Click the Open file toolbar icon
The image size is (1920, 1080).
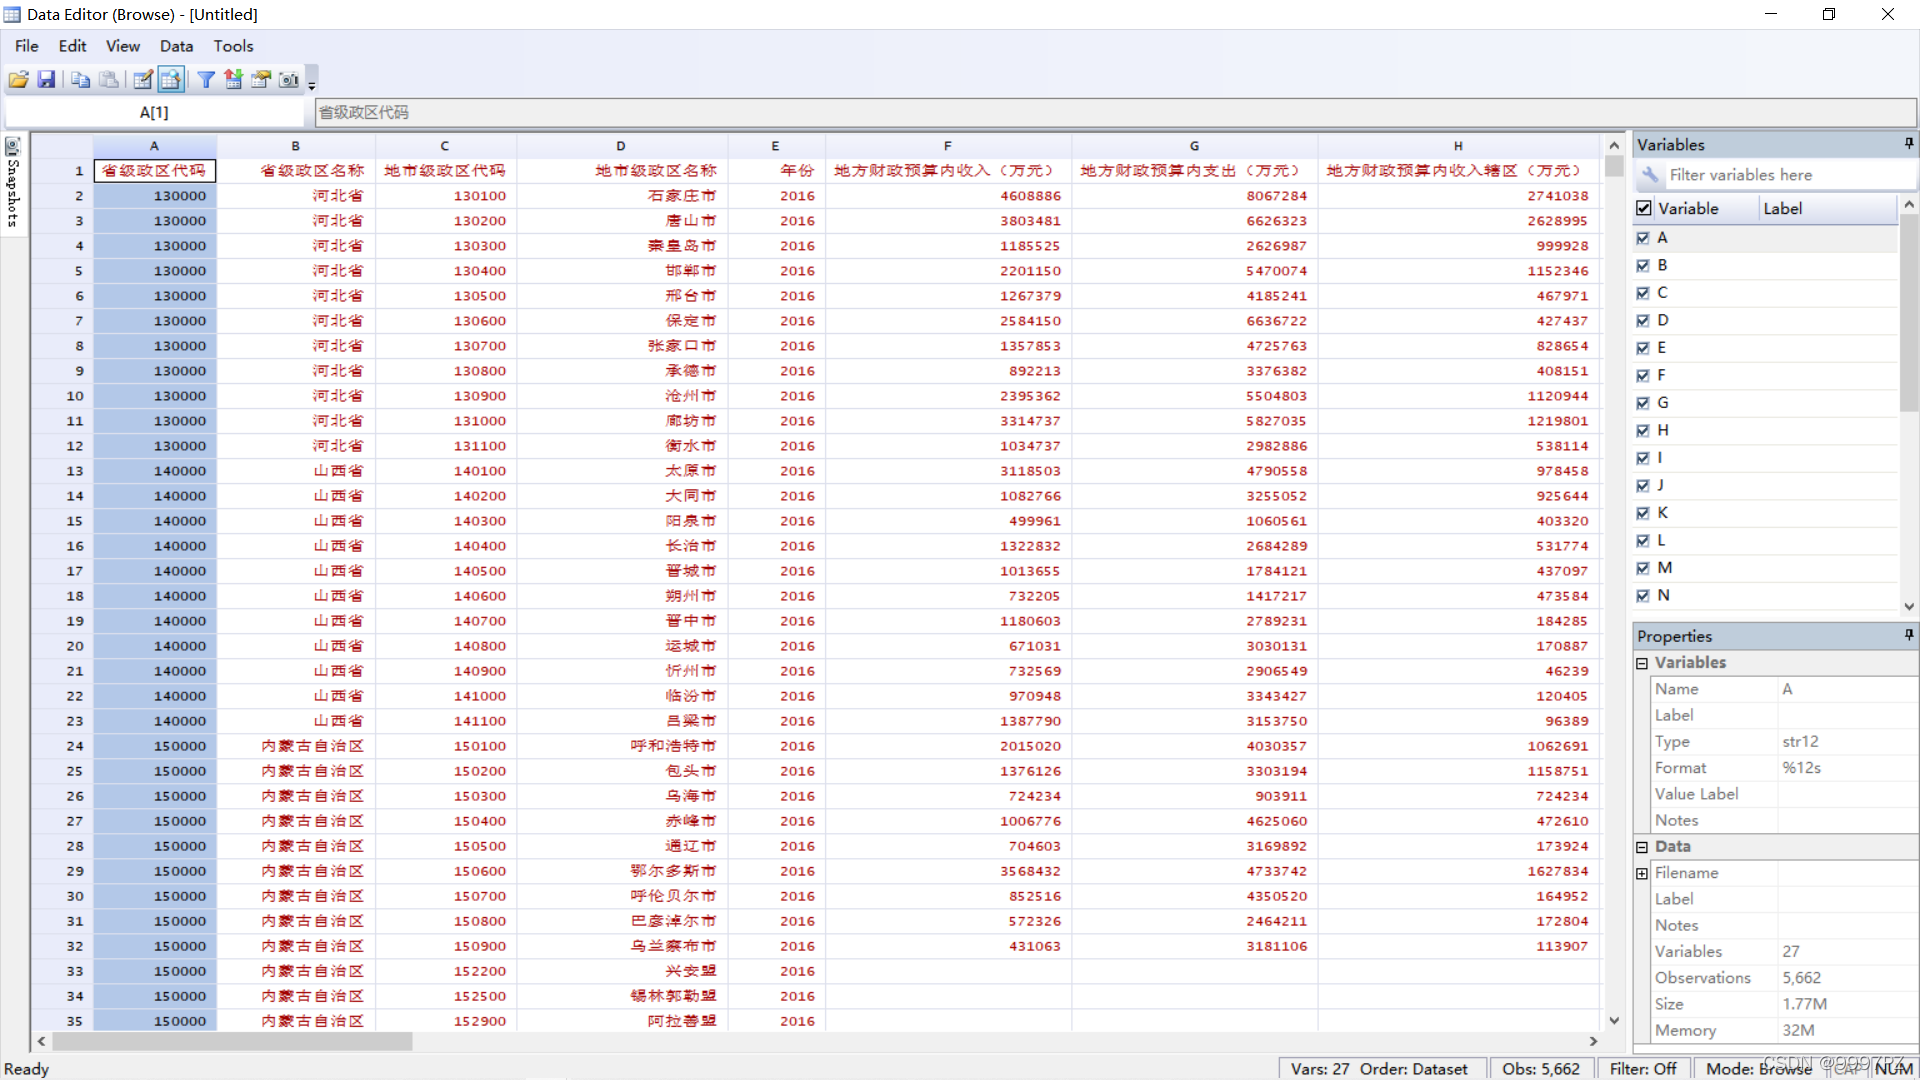coord(18,80)
